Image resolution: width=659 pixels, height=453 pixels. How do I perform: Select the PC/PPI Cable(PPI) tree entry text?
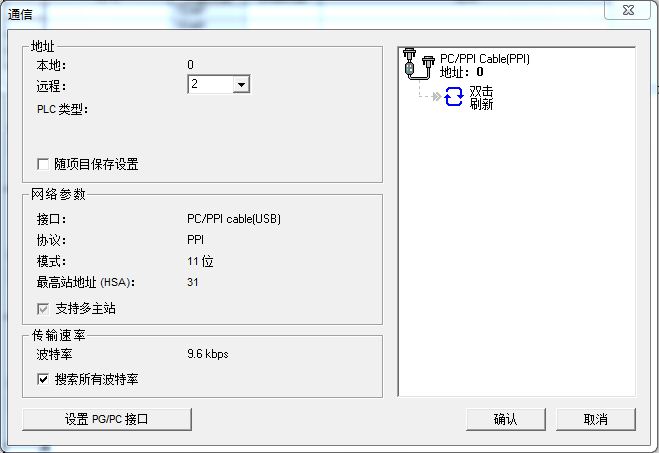tap(485, 59)
